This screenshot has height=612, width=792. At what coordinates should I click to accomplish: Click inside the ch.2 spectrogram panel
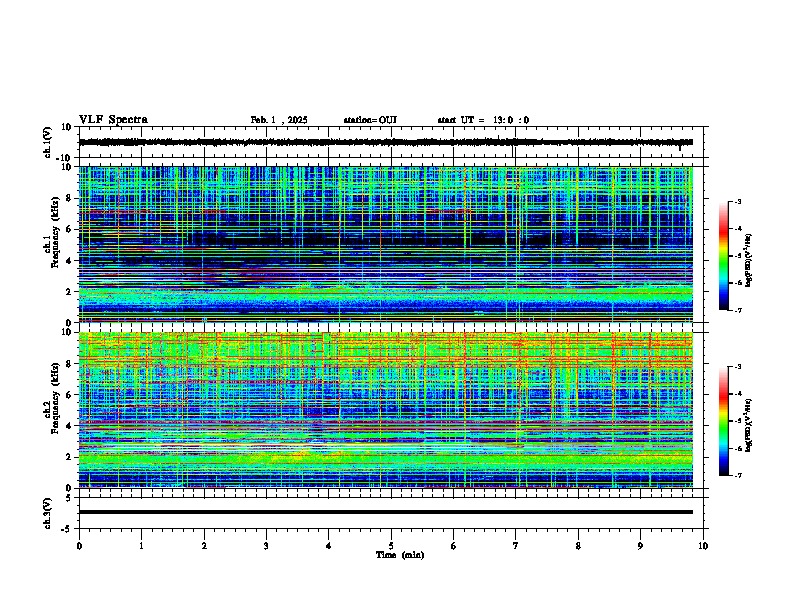click(386, 410)
